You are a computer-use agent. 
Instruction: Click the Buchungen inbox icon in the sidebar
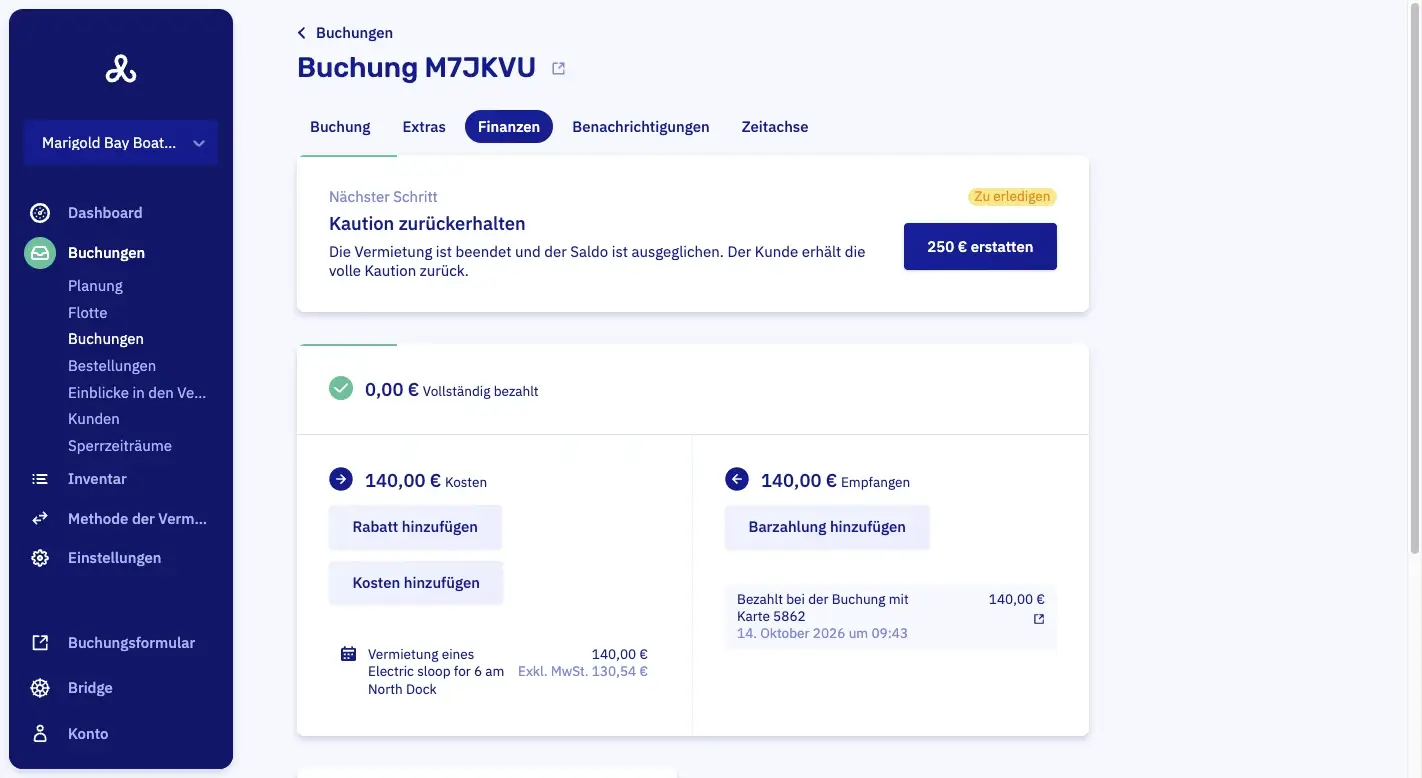[x=40, y=253]
